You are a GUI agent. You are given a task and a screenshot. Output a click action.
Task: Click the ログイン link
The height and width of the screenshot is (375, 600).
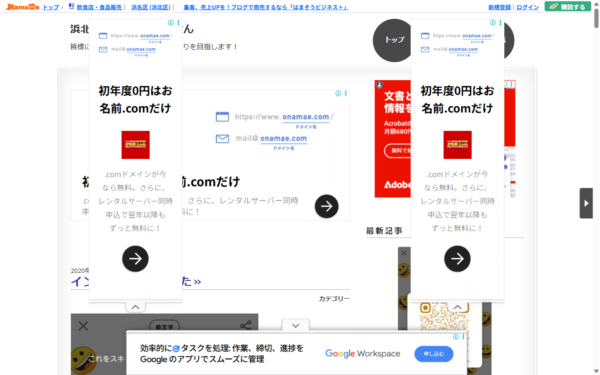(527, 7)
